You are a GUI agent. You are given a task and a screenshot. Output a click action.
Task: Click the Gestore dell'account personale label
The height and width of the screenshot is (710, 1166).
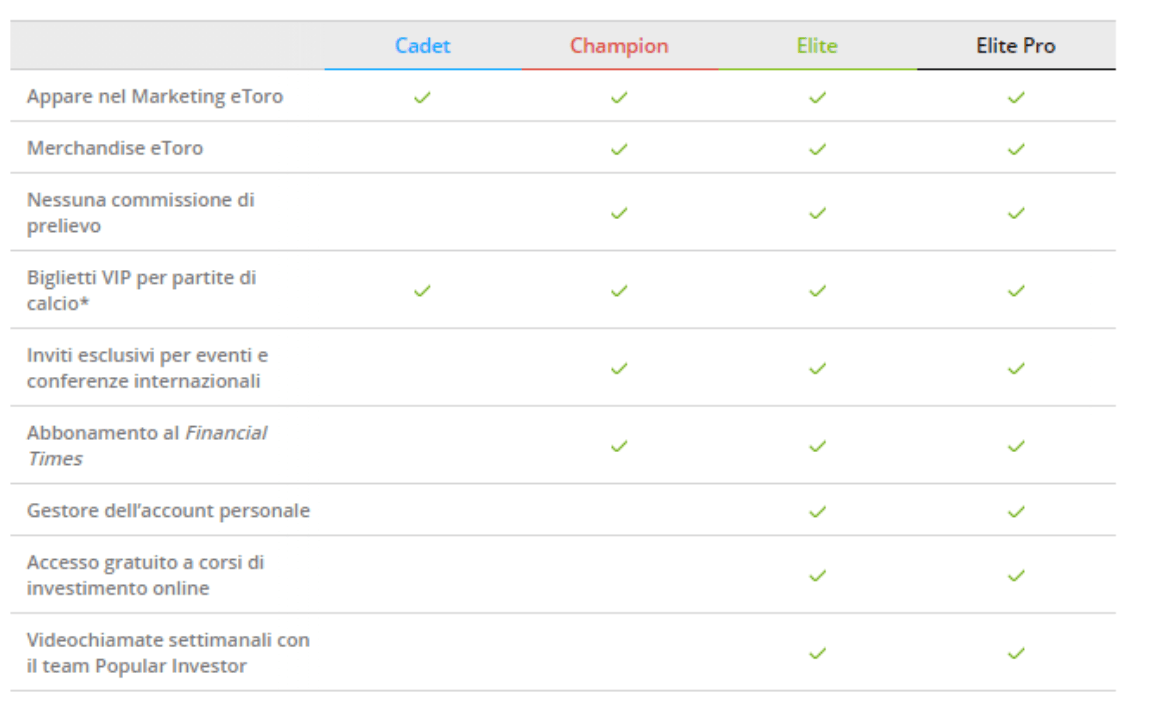pos(168,511)
